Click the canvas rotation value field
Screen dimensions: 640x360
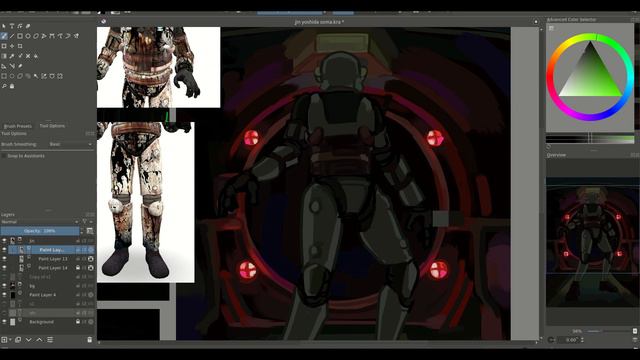[x=571, y=340]
